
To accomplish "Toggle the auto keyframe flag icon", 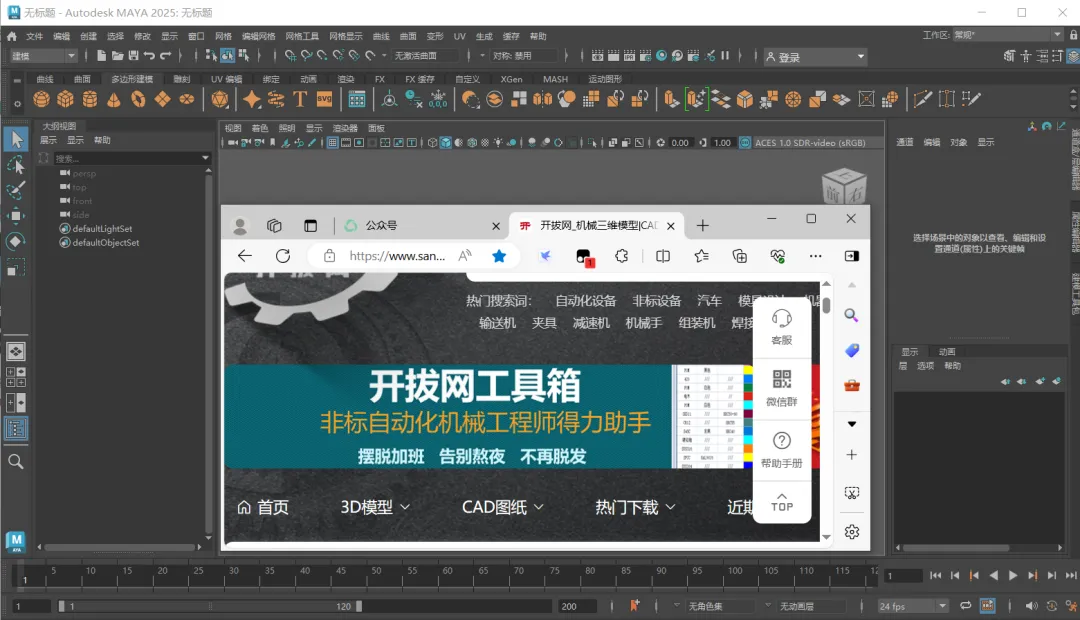I will pyautogui.click(x=634, y=606).
